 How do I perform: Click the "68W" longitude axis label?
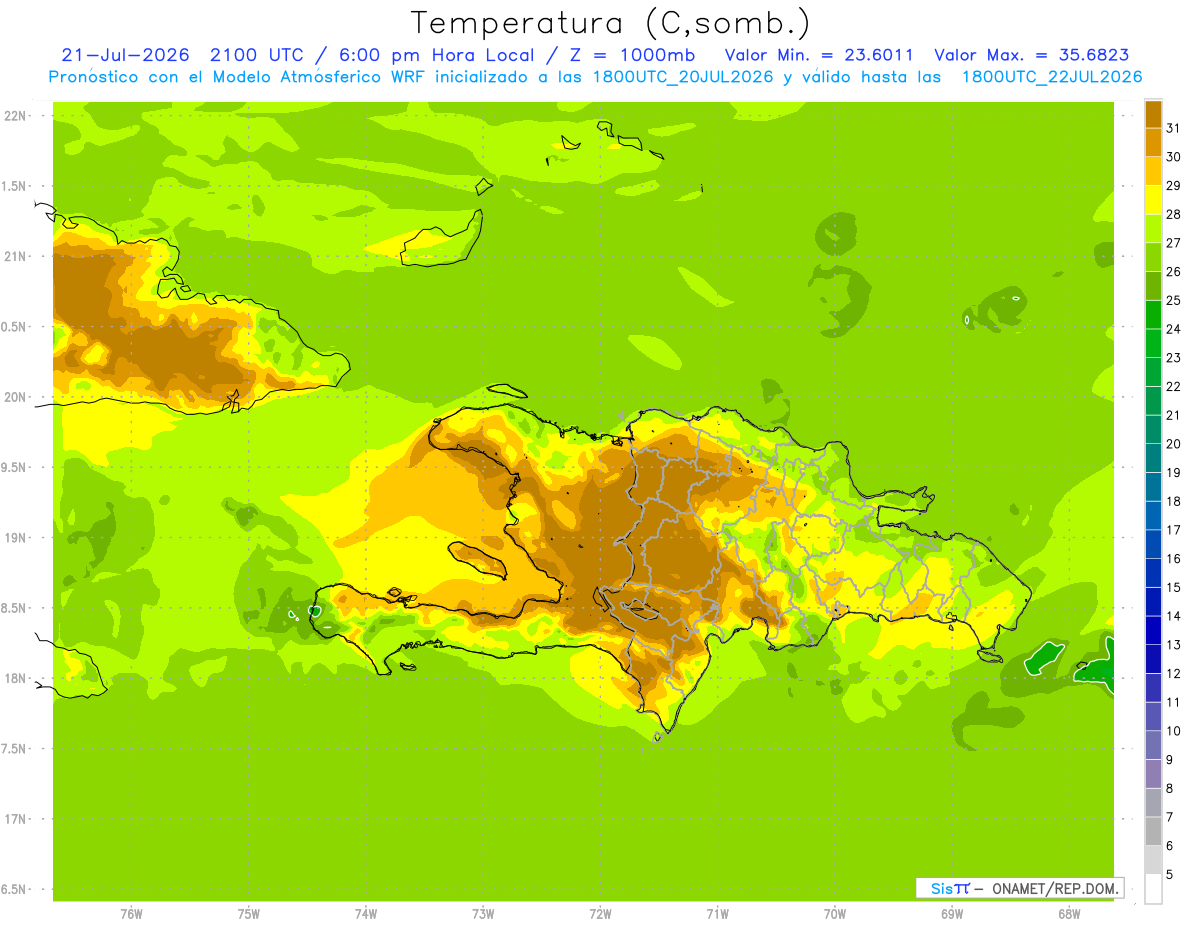click(1069, 914)
